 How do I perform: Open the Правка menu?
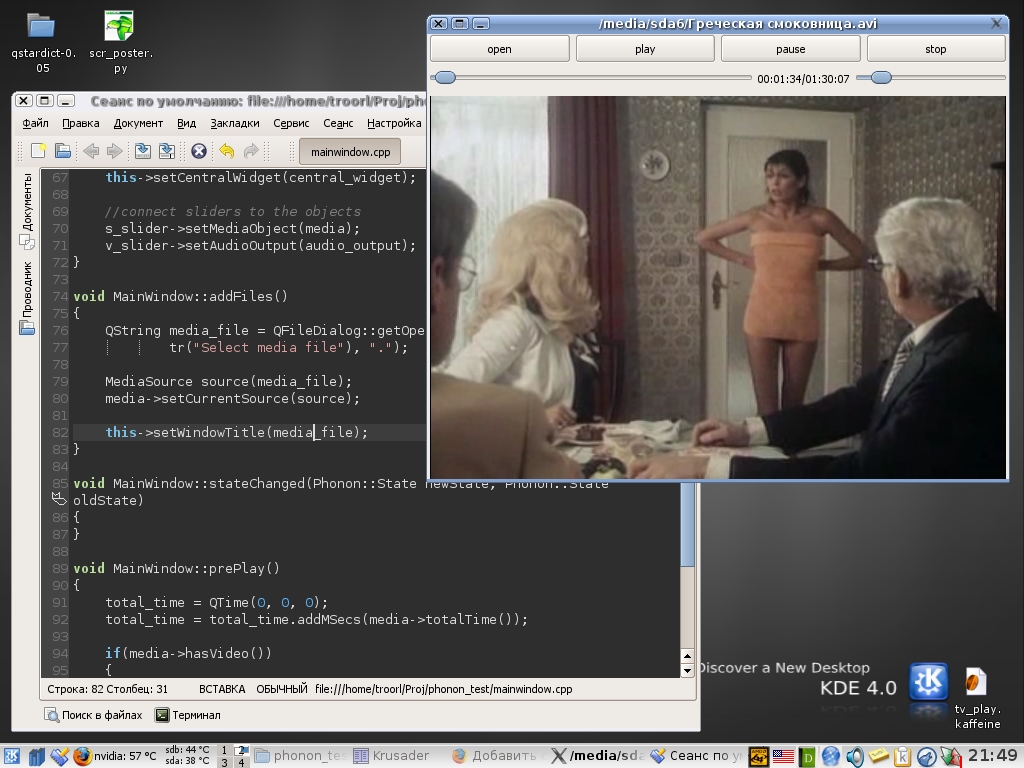point(81,123)
